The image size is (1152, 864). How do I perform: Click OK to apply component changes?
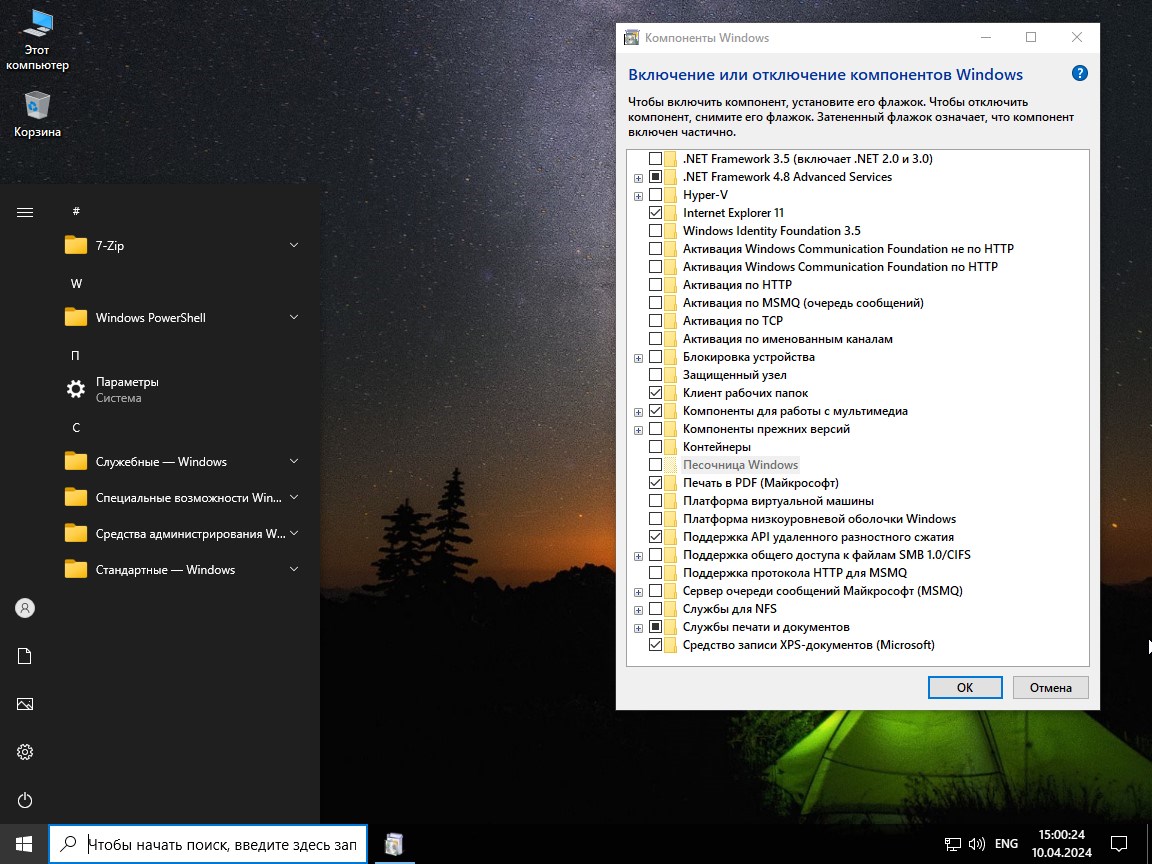pos(965,688)
